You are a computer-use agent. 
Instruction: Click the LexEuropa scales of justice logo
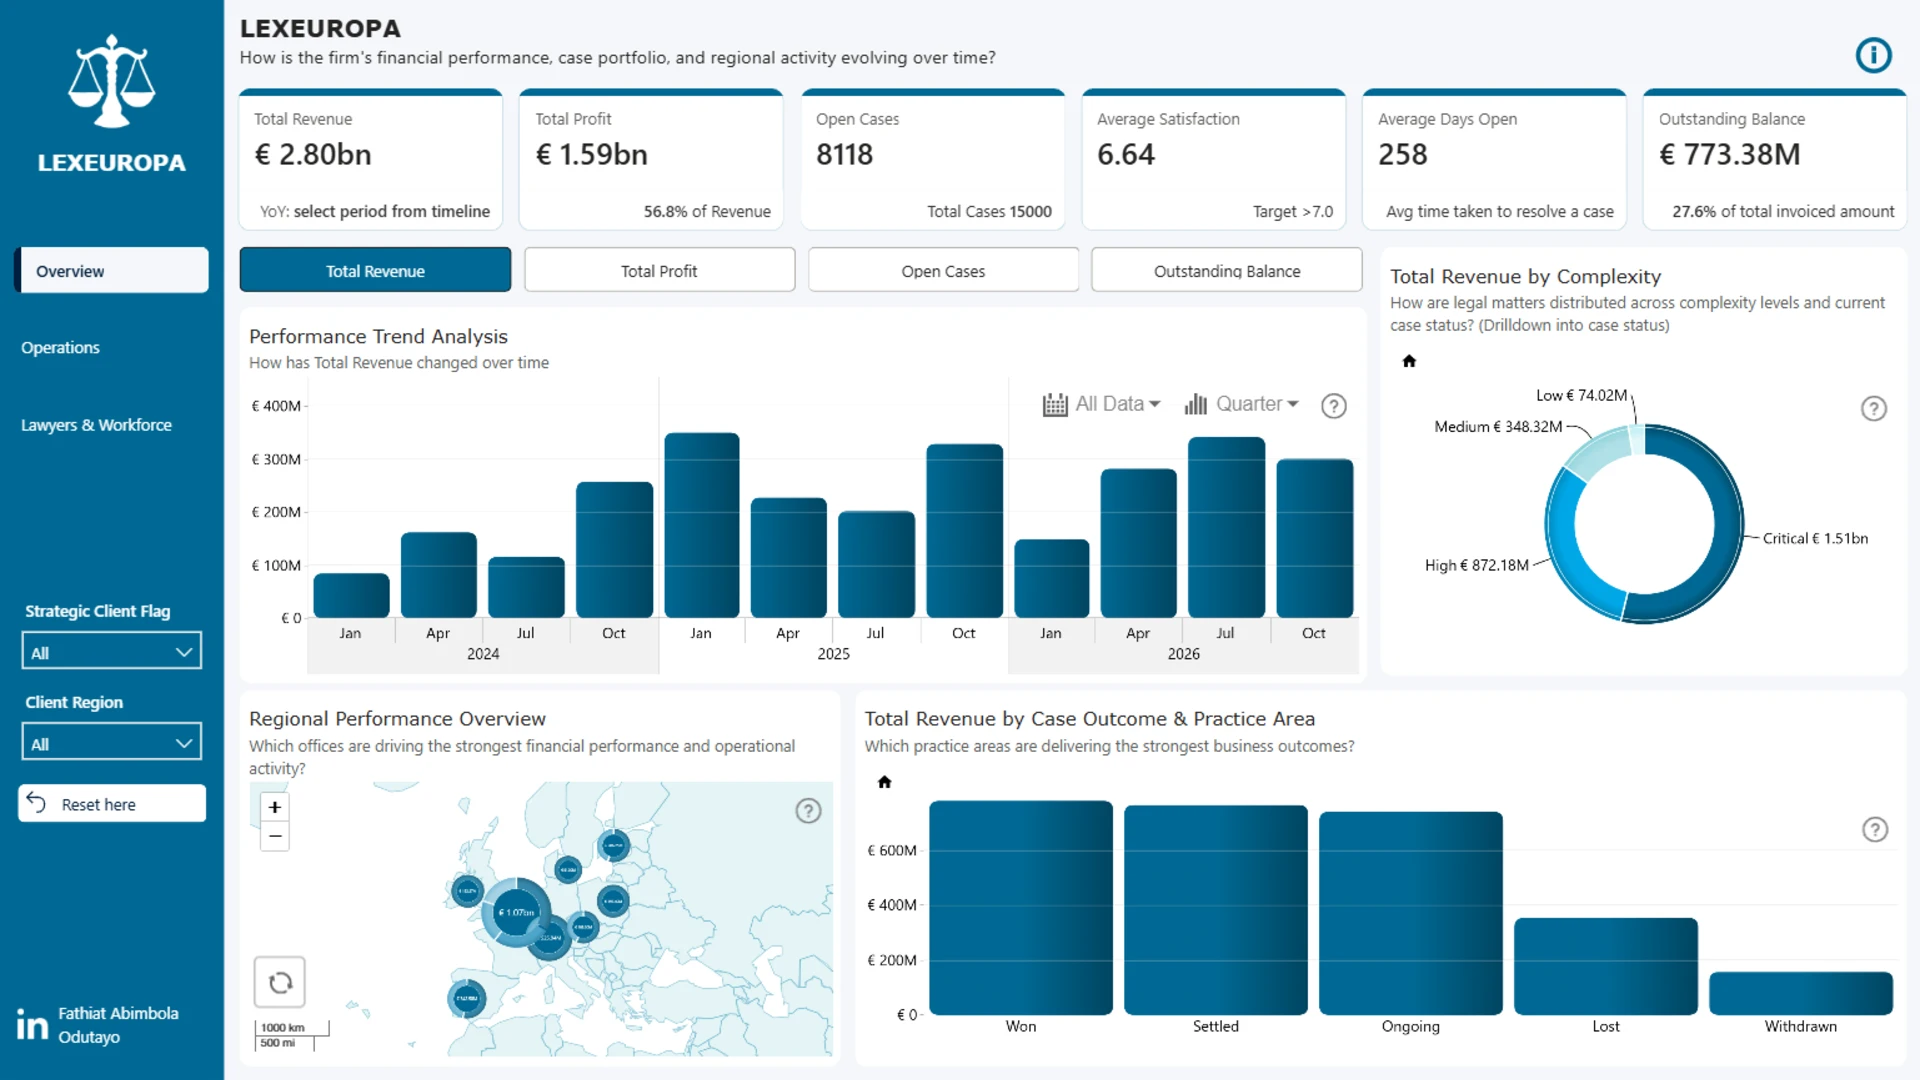point(111,82)
